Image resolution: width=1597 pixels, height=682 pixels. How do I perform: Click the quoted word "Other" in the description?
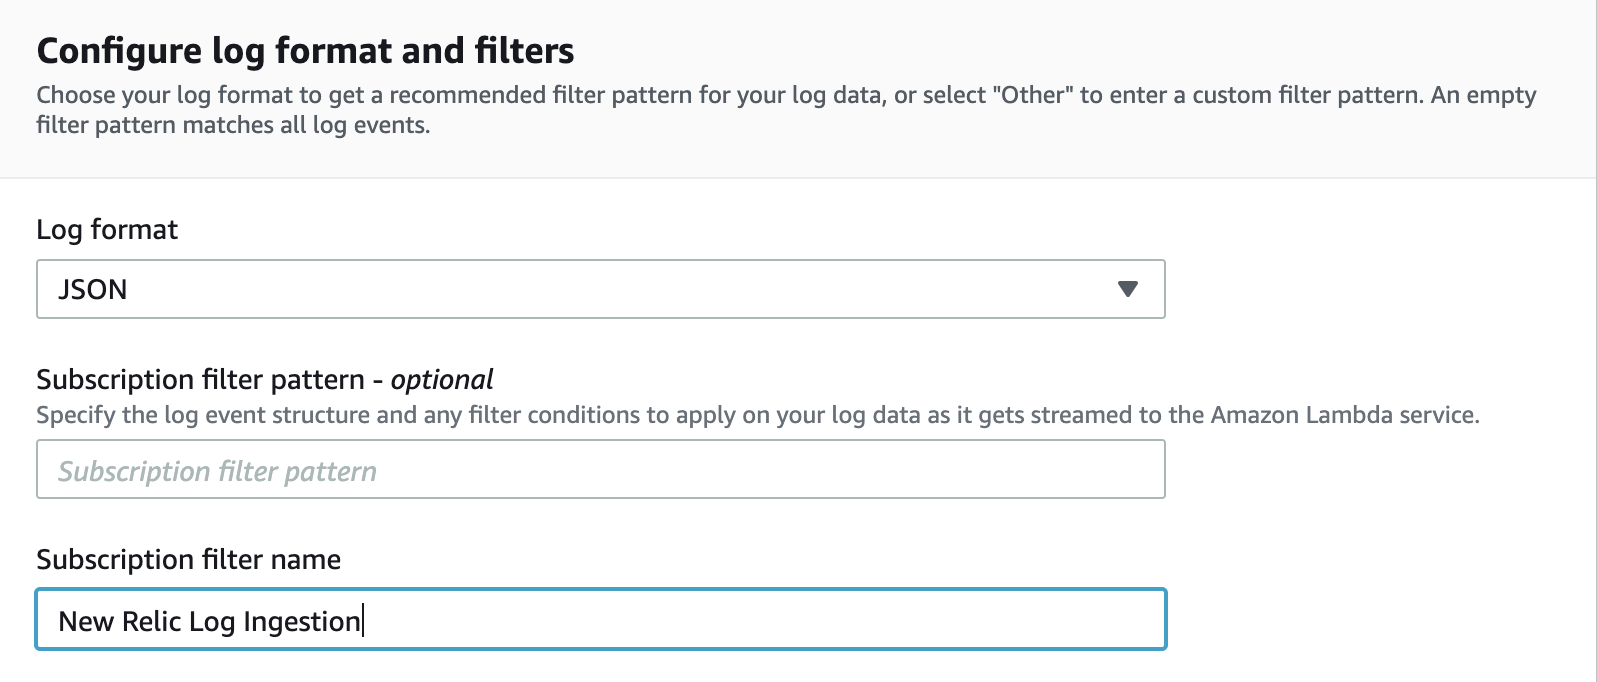coord(1032,95)
